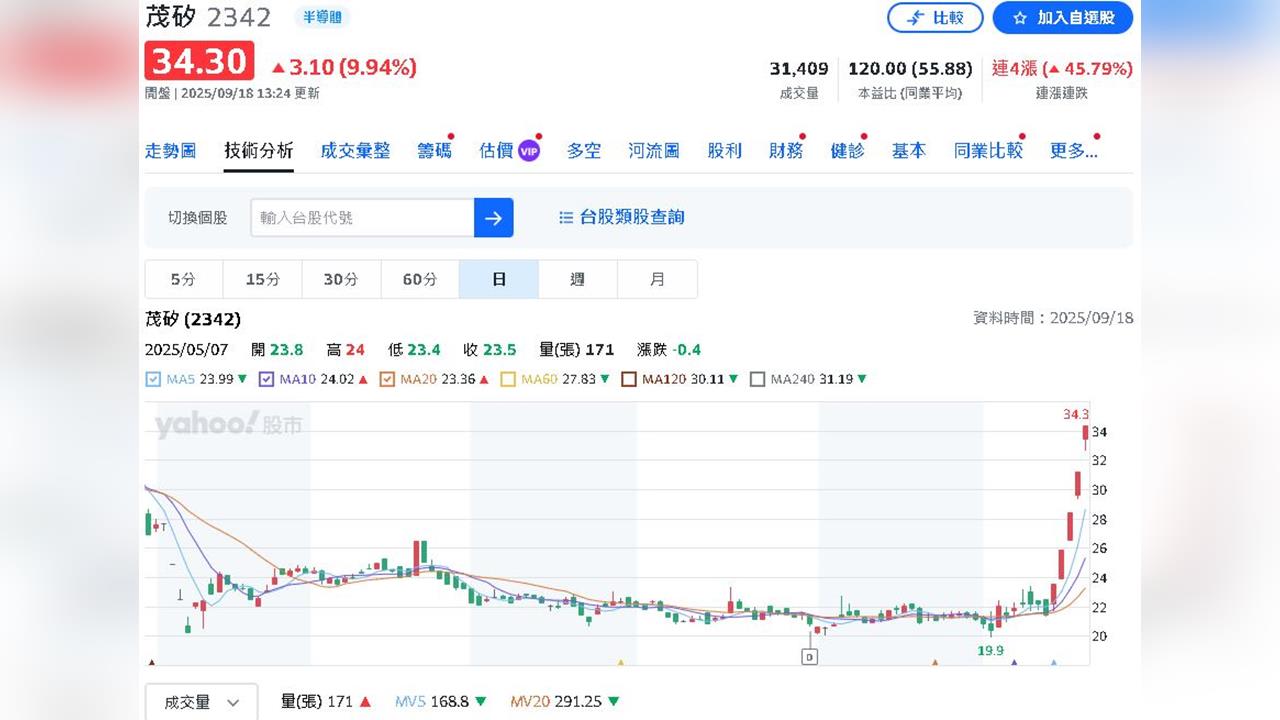
Task: Enable the MA60 moving average checkbox
Action: [x=508, y=380]
